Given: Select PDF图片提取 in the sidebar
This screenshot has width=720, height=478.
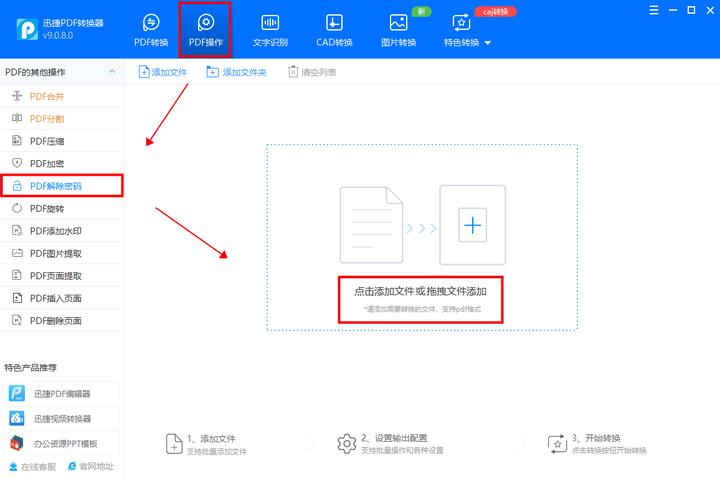Looking at the screenshot, I should (x=62, y=253).
